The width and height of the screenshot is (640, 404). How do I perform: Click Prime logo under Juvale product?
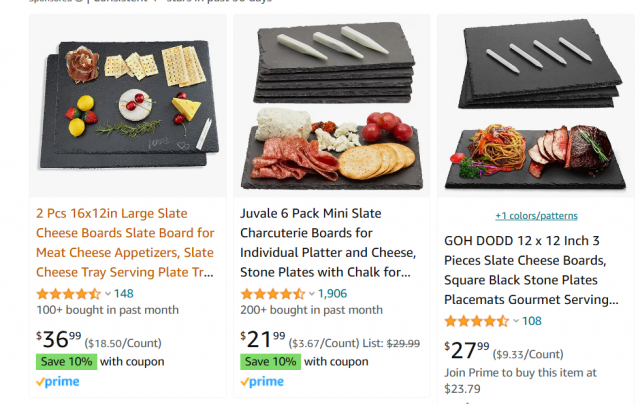click(262, 382)
